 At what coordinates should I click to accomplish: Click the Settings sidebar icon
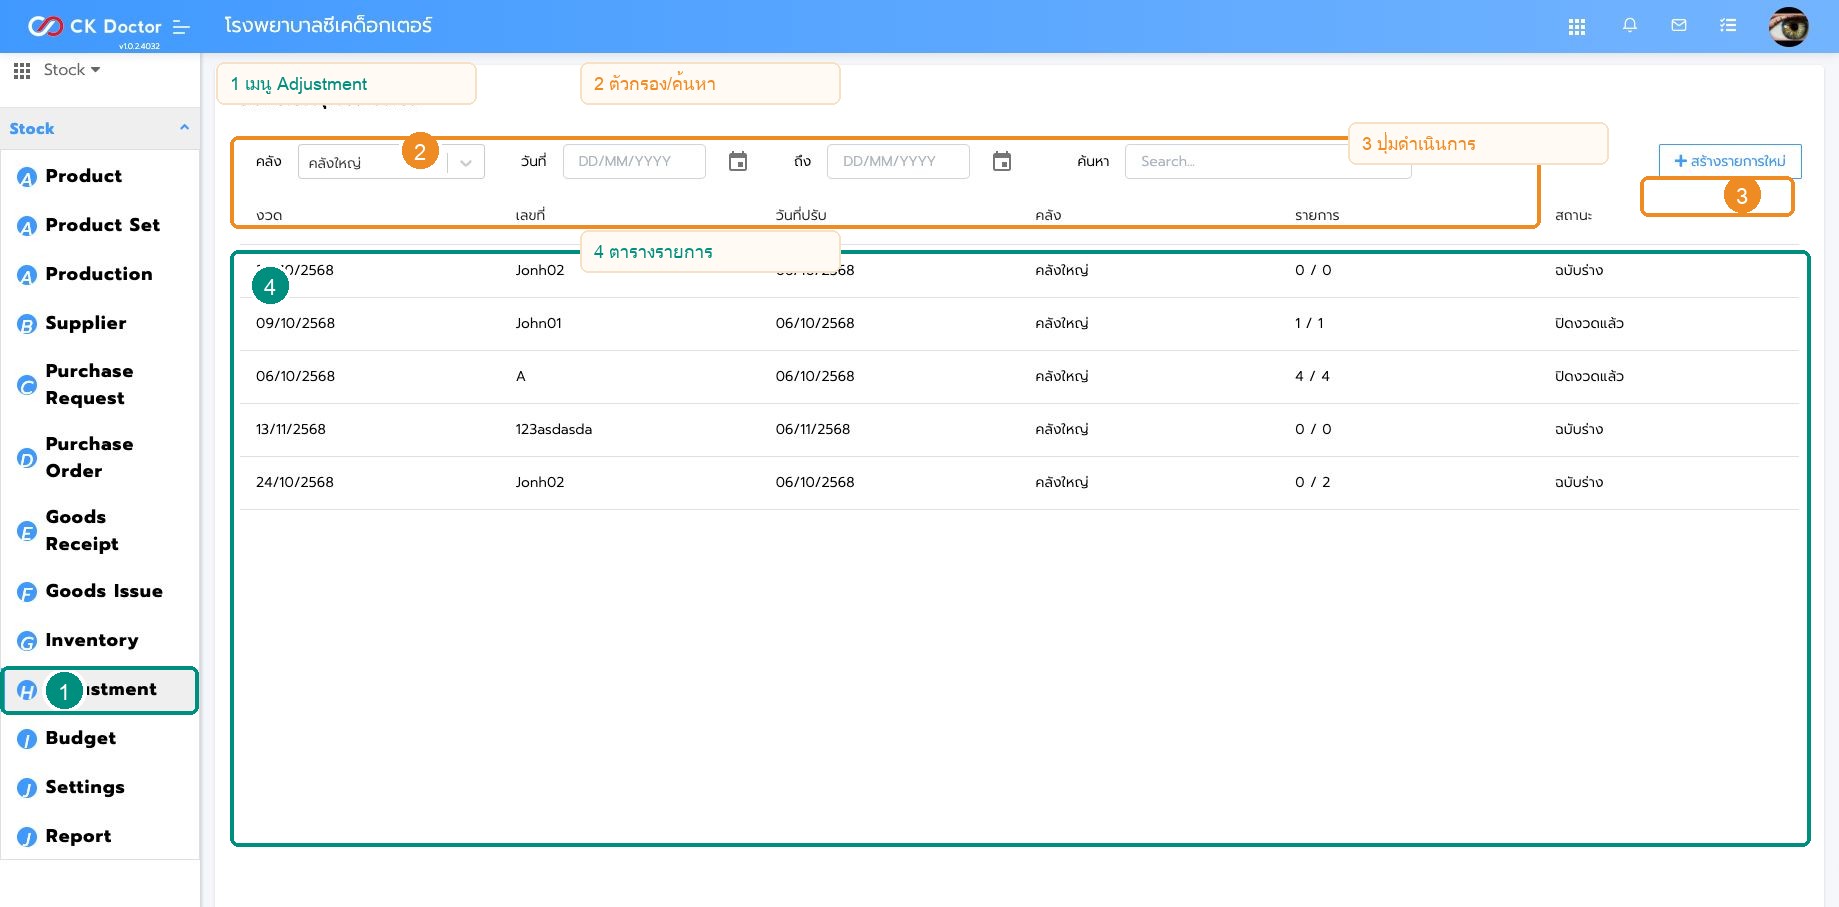(27, 789)
